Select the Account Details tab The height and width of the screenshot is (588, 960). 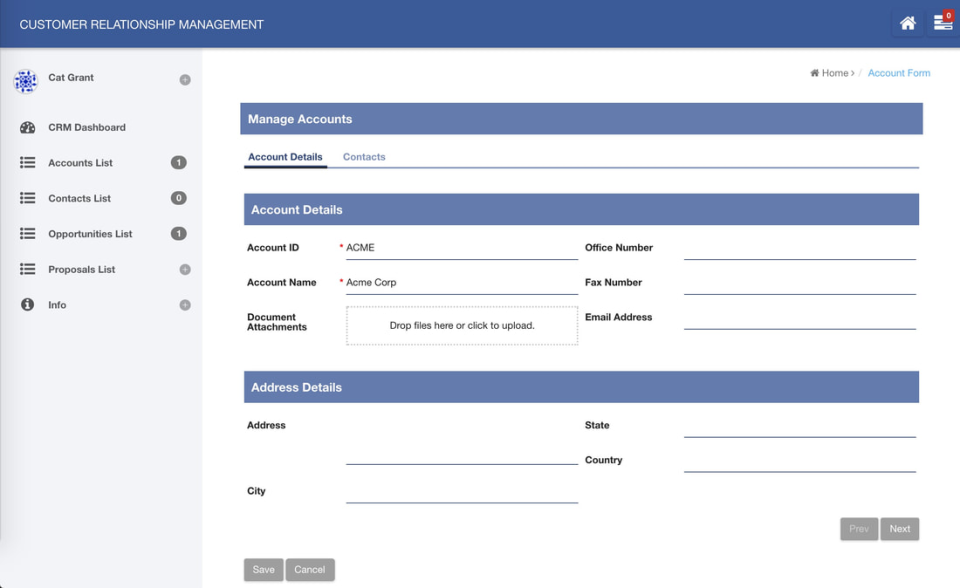[x=285, y=157]
